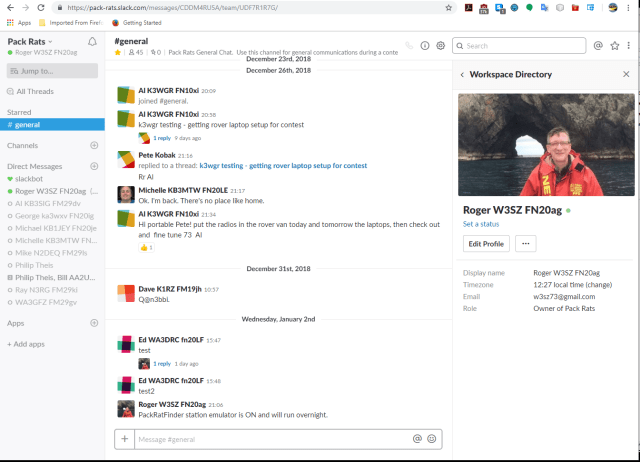
Task: Open channel settings gear
Action: click(440, 46)
